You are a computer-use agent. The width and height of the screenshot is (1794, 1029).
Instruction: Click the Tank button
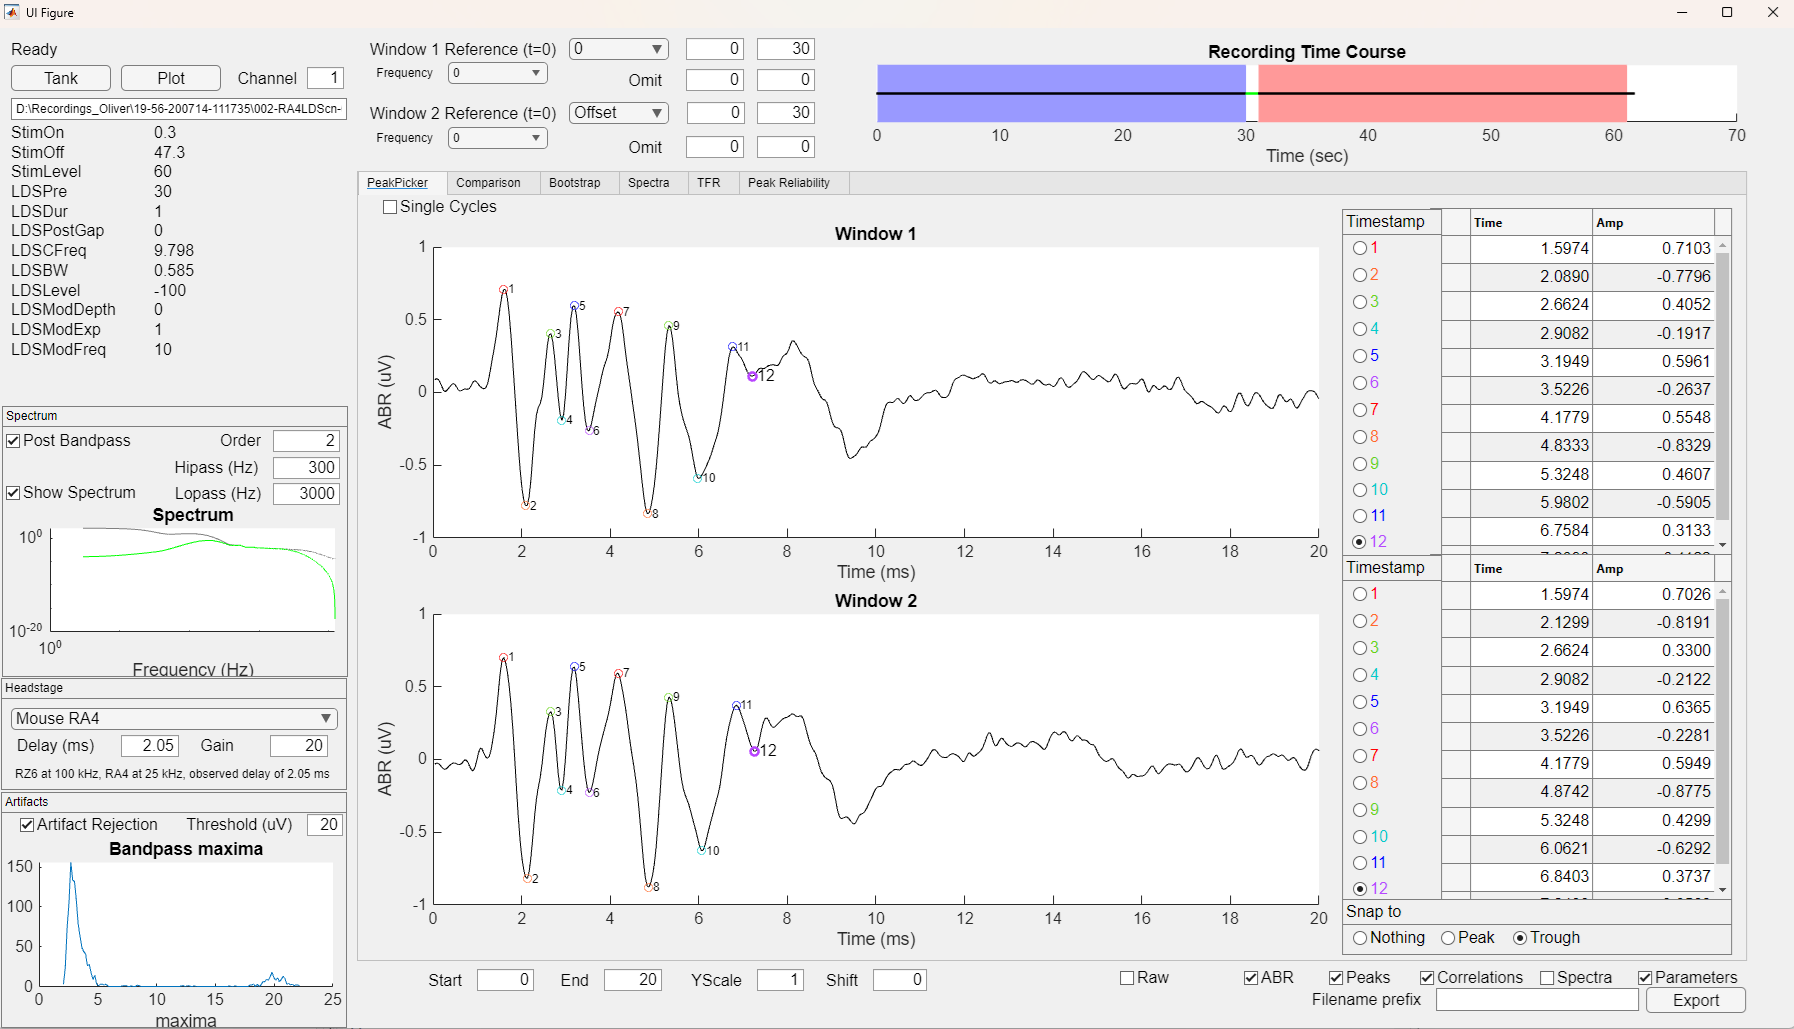tap(60, 77)
